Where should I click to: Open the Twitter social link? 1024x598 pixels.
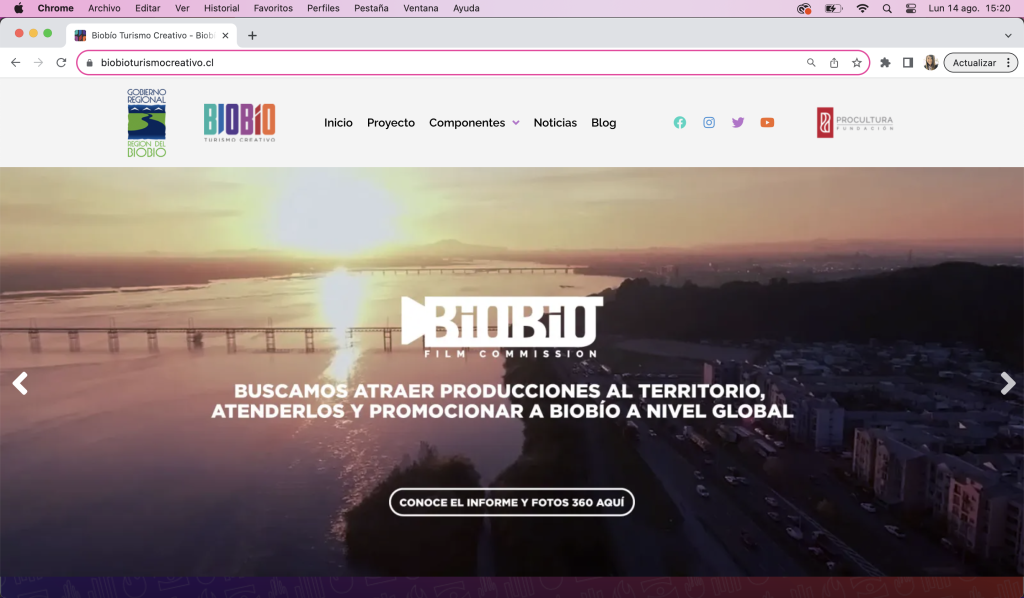738,123
